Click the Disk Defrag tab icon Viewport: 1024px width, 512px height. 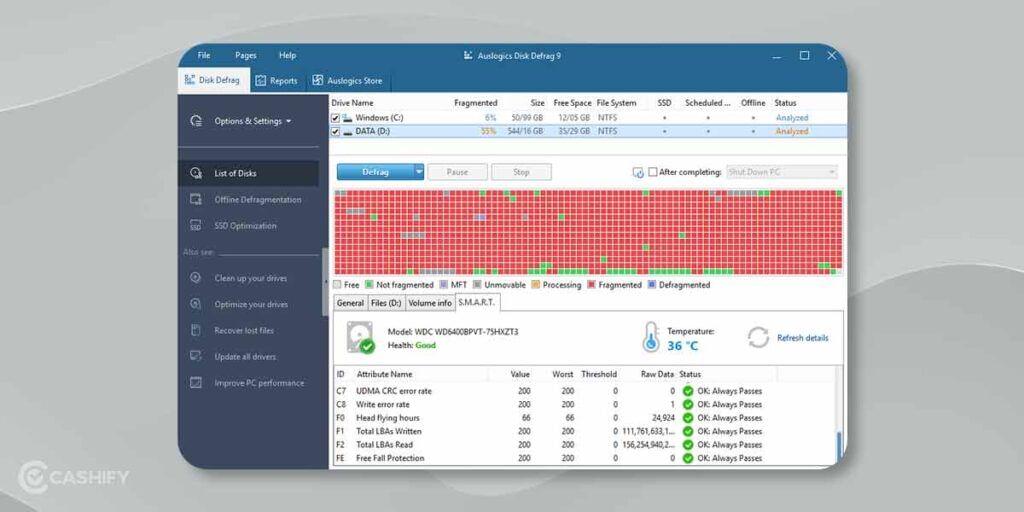(189, 80)
